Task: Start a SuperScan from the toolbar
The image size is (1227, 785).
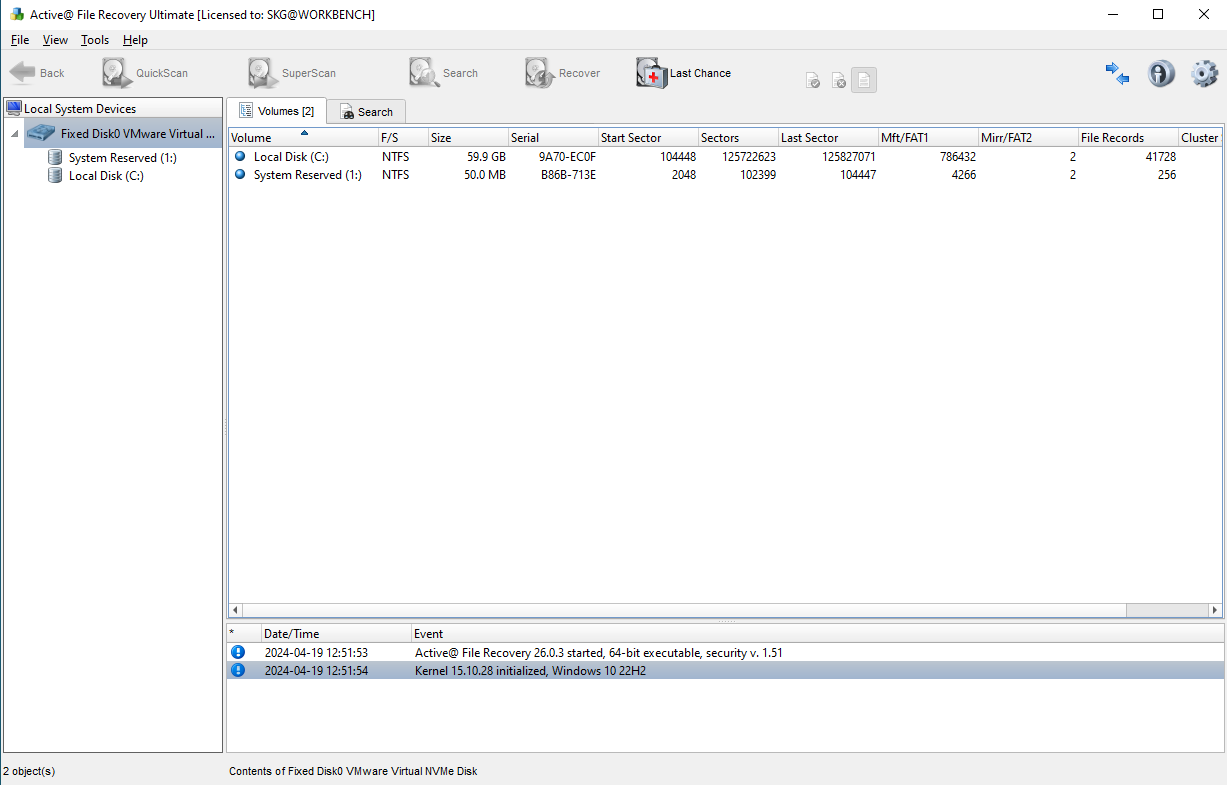Action: [x=292, y=73]
